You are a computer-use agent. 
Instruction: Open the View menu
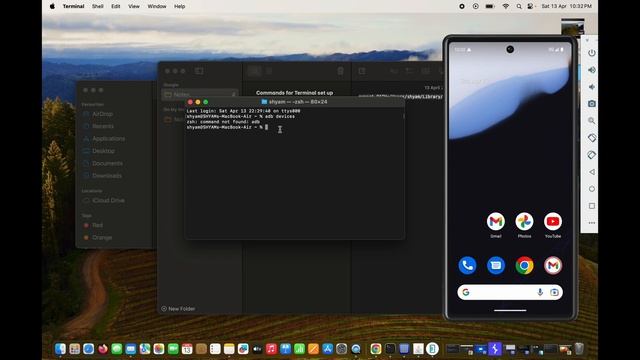(x=133, y=6)
